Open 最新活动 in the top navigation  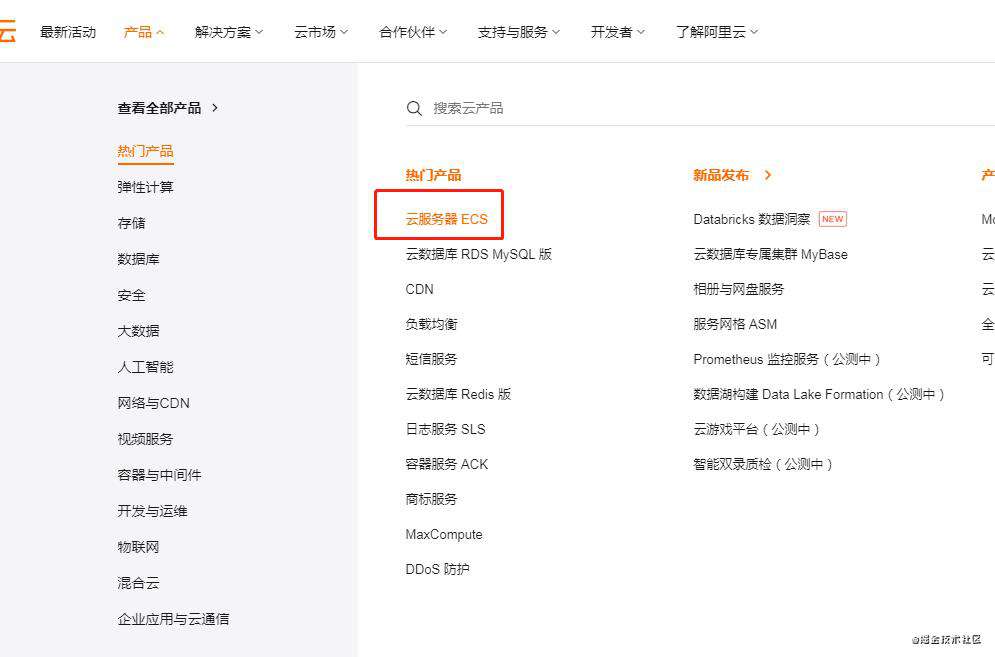[68, 32]
